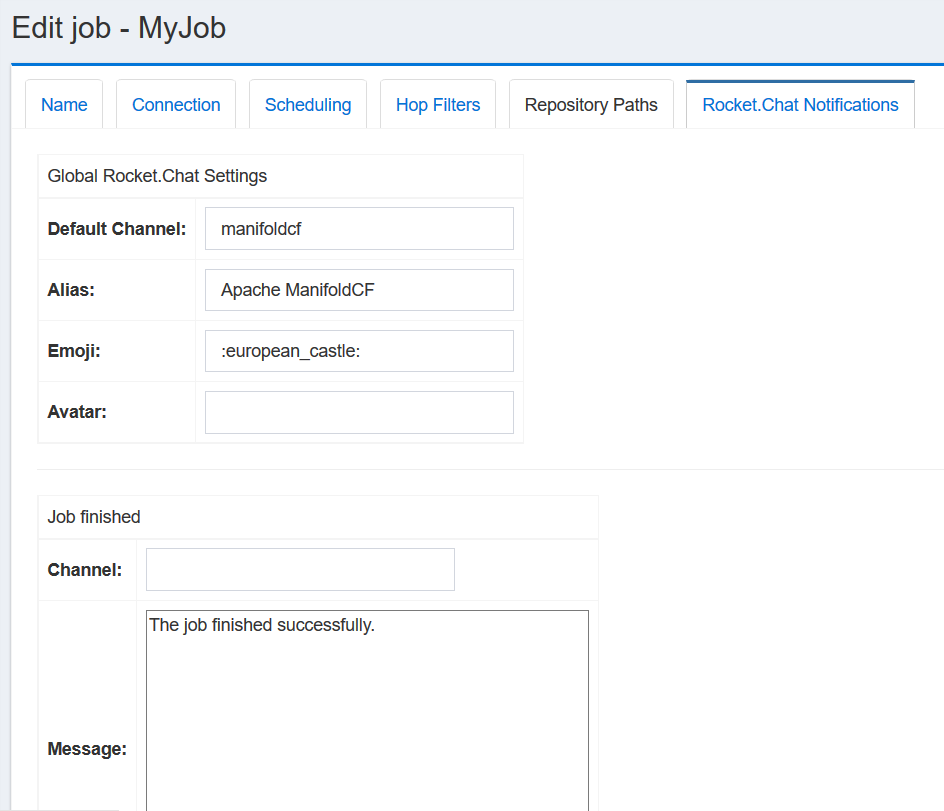
Task: Click the empty Channel field under Job finished
Action: tap(300, 569)
